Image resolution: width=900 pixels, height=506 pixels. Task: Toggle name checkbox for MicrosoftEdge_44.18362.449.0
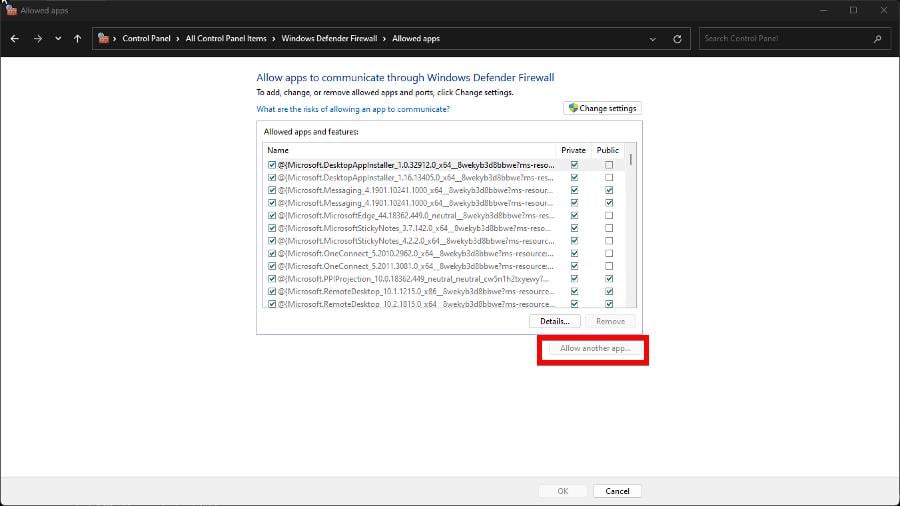[x=272, y=216]
